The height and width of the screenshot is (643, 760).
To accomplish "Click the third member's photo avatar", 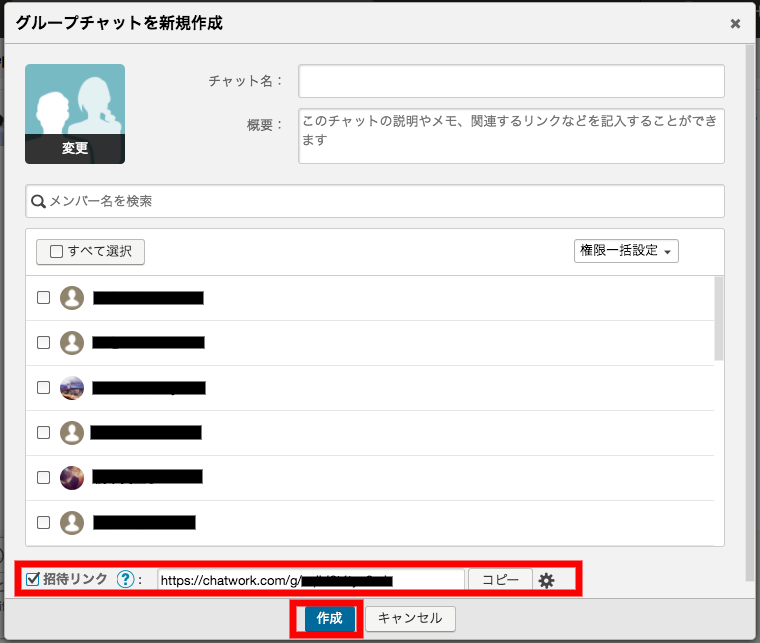I will [71, 388].
